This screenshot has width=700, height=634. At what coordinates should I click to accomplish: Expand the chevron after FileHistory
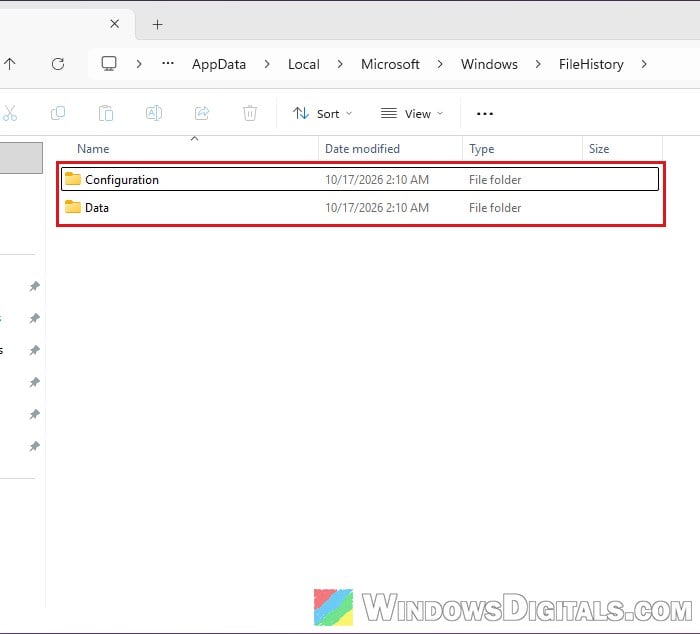click(x=644, y=64)
